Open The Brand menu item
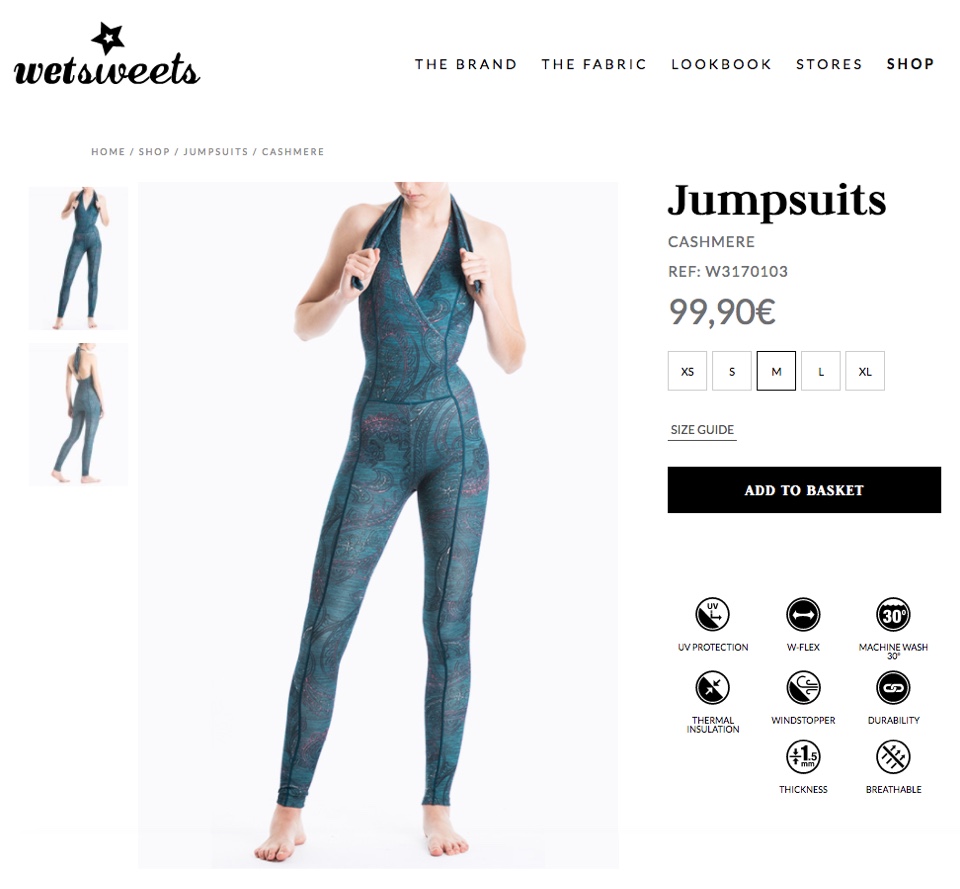Viewport: 960px width, 889px height. (x=466, y=64)
